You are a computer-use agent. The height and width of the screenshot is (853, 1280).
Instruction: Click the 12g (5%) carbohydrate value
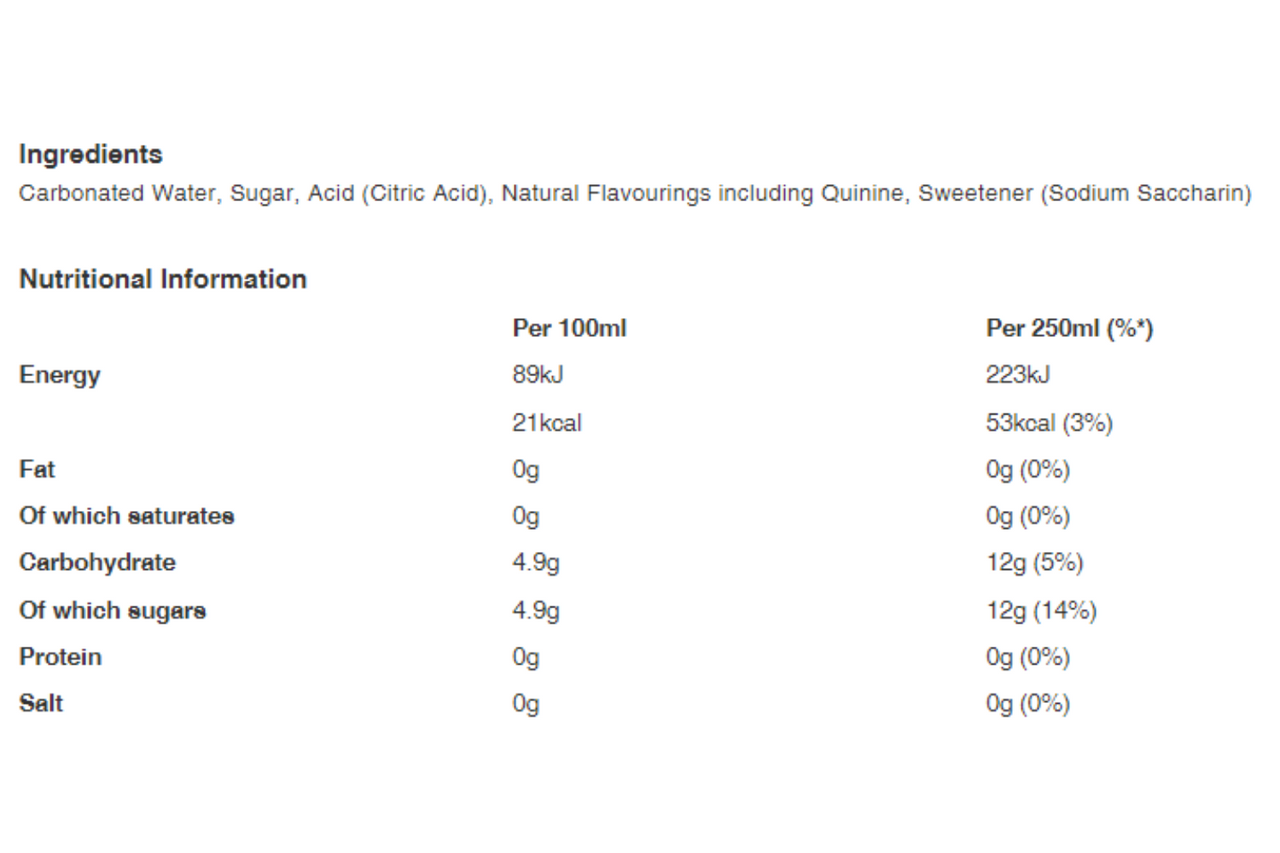(x=1035, y=563)
